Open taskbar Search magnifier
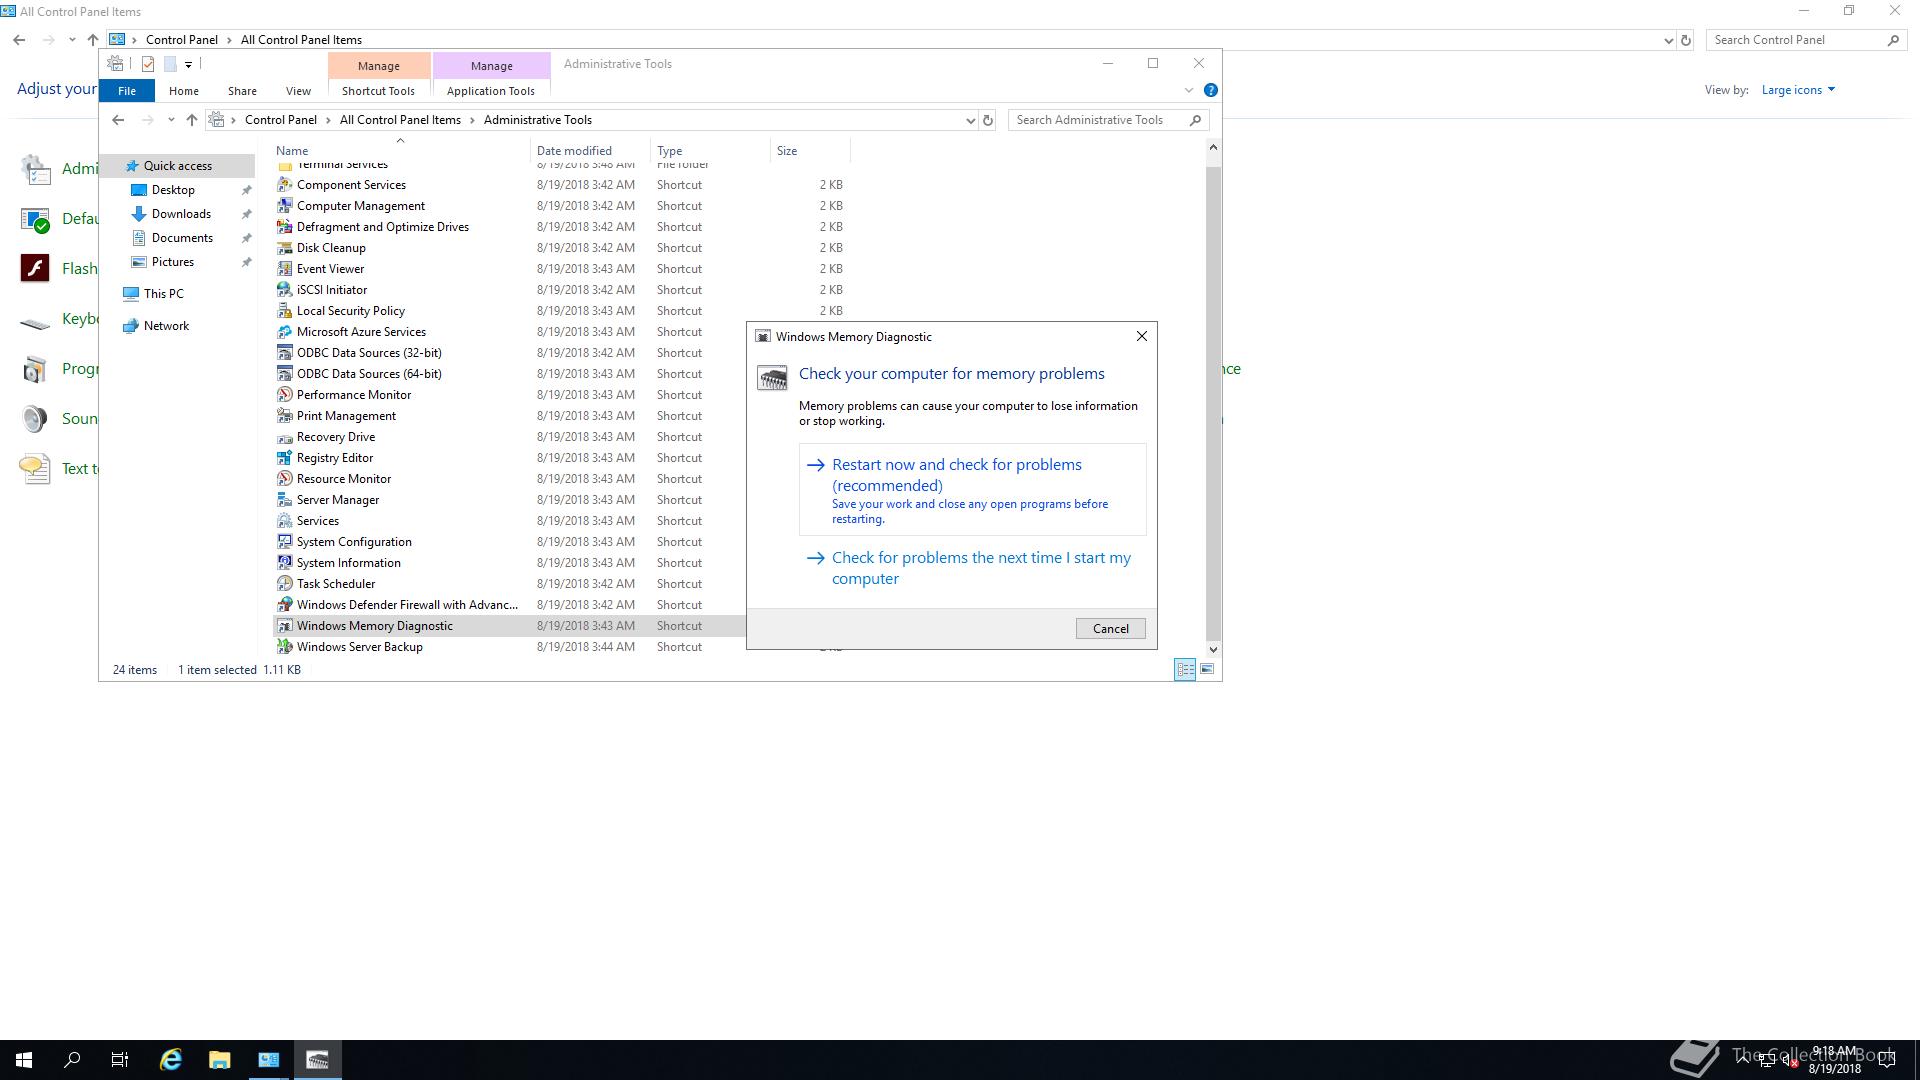Viewport: 1920px width, 1080px height. point(72,1060)
